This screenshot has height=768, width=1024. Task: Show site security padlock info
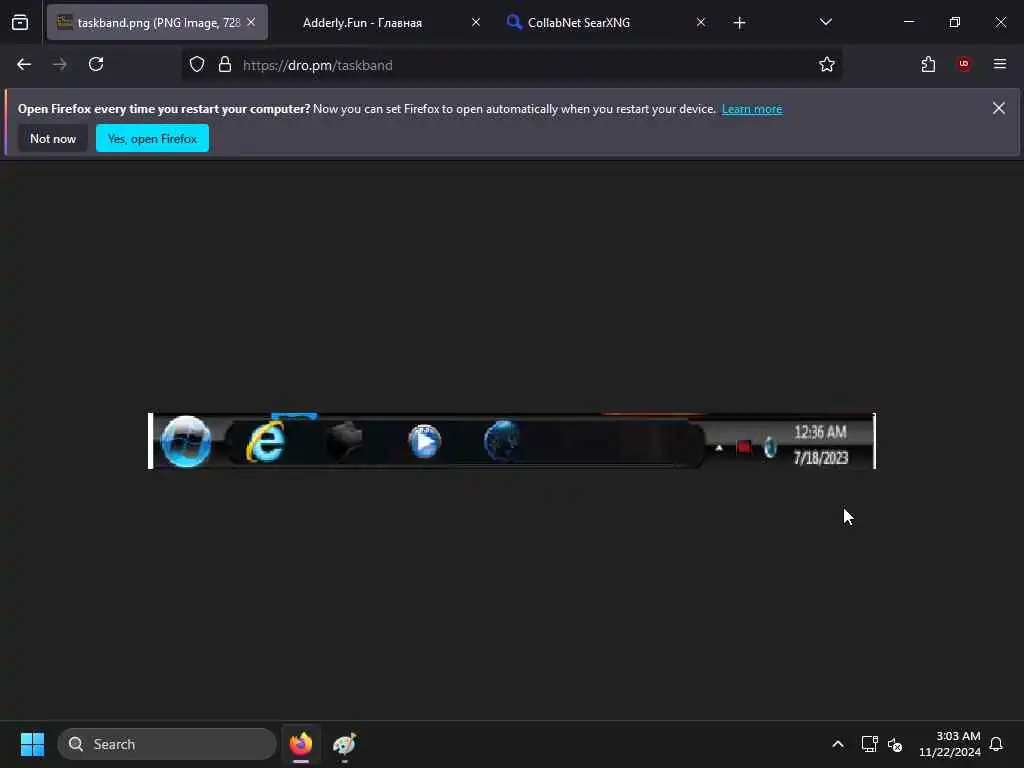[225, 65]
